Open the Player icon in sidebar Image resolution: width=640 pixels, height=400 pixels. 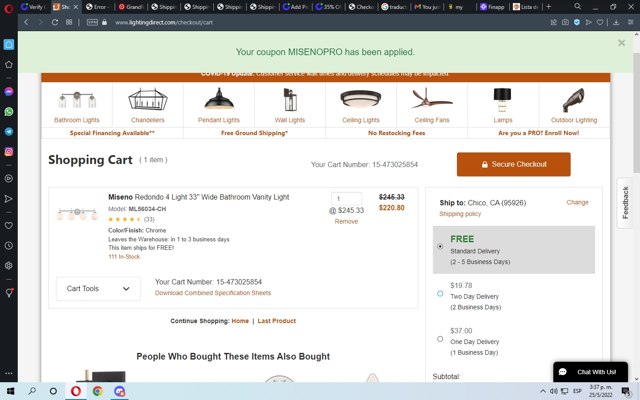tap(9, 178)
